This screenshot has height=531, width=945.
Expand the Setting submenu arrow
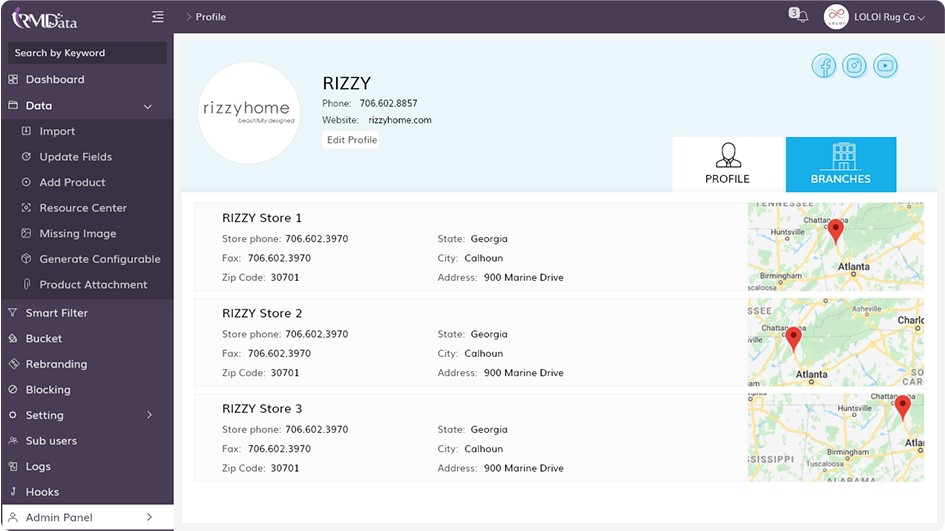pyautogui.click(x=149, y=415)
